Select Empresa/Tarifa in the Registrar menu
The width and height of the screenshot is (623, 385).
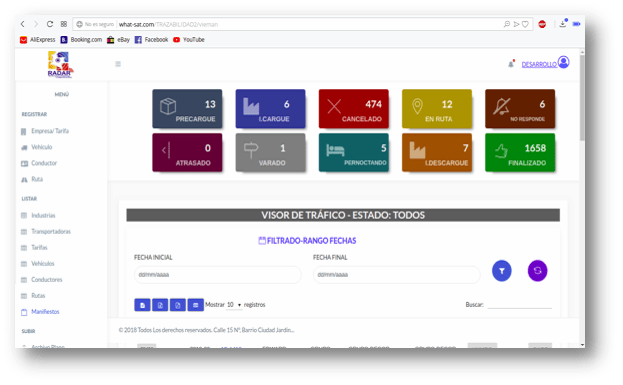(50, 131)
